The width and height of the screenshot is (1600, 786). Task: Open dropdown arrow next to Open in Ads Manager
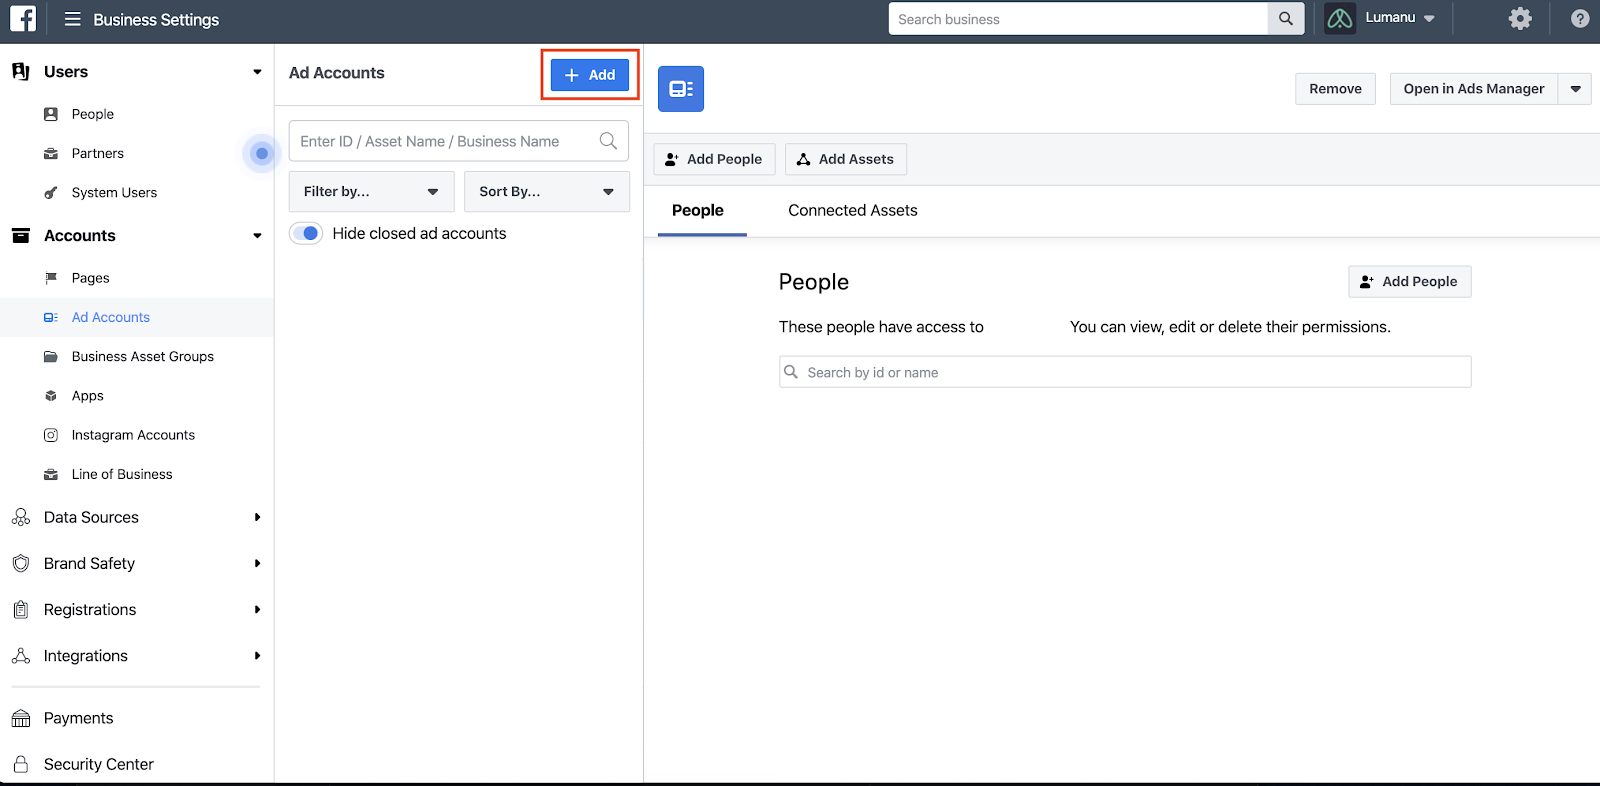coord(1575,89)
